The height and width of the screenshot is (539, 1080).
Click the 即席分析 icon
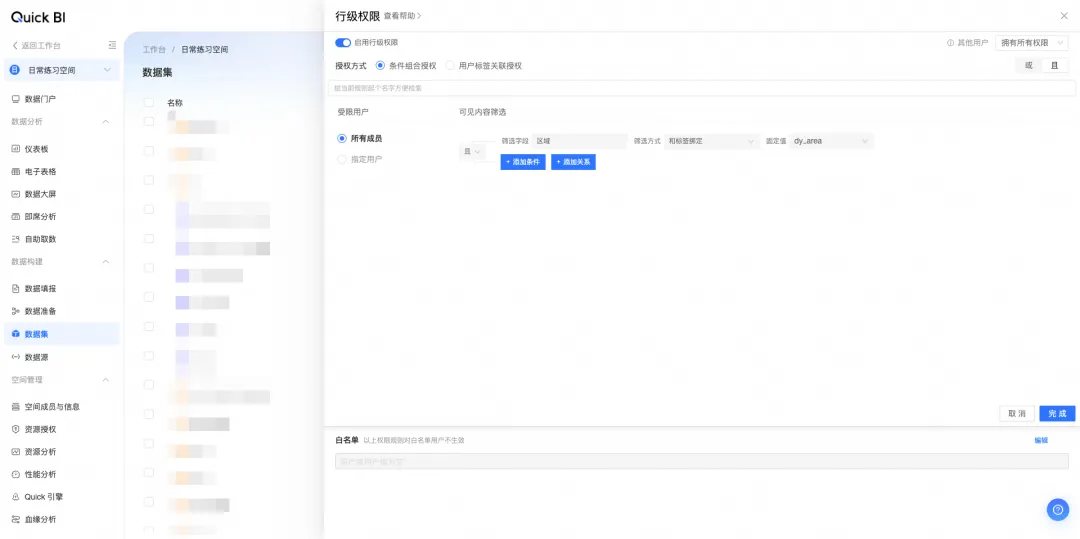pos(16,217)
